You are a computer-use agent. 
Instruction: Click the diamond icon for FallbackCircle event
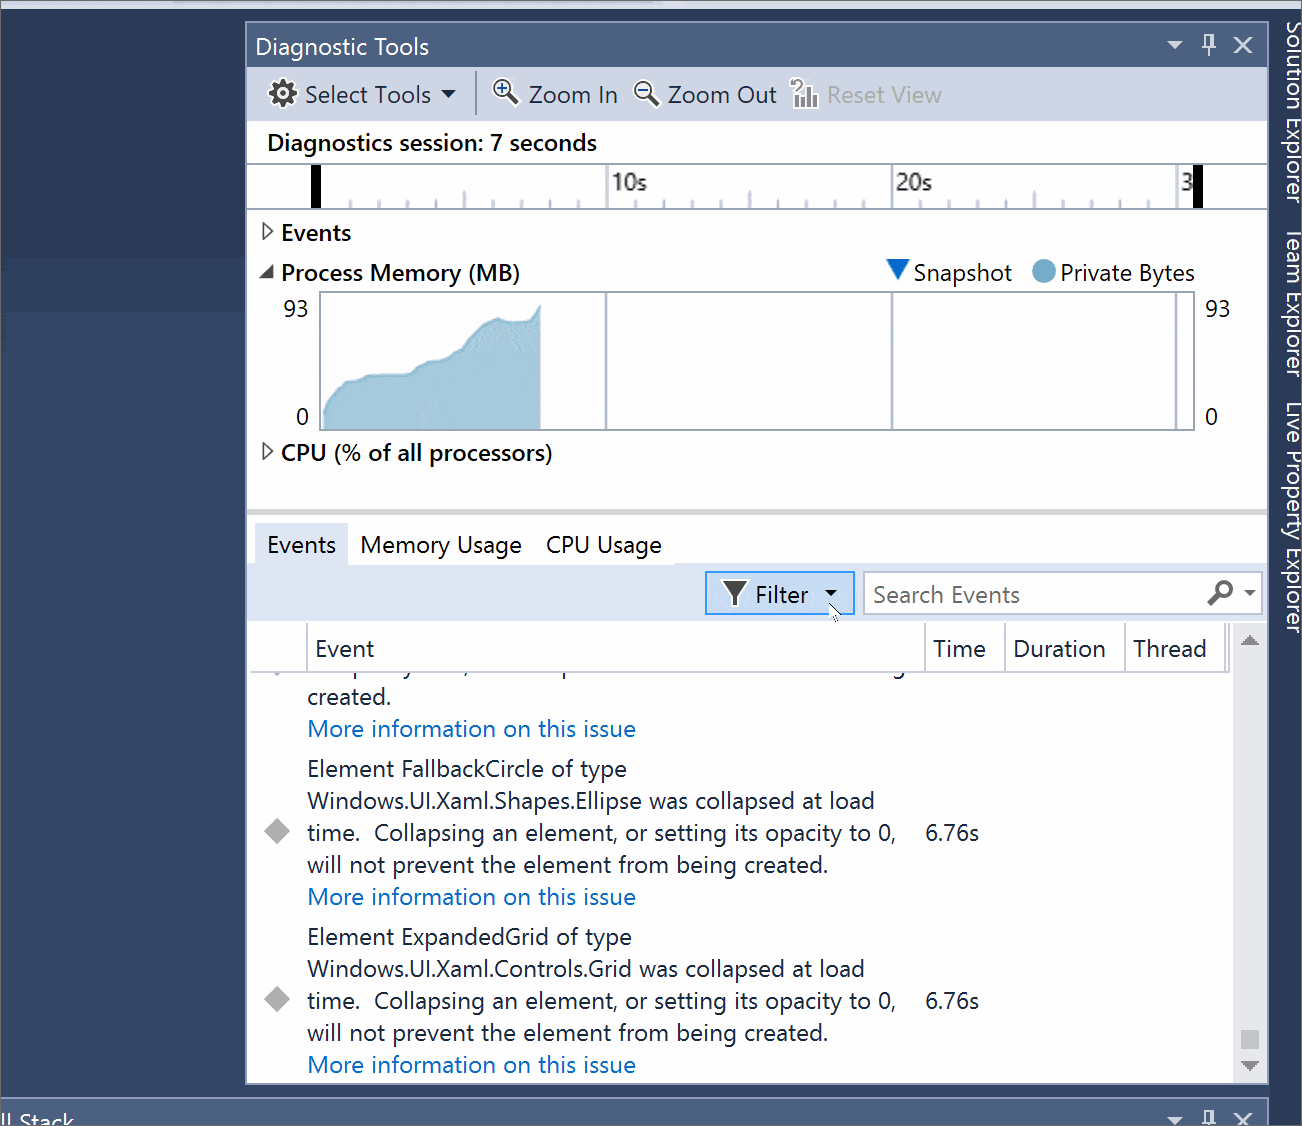277,832
